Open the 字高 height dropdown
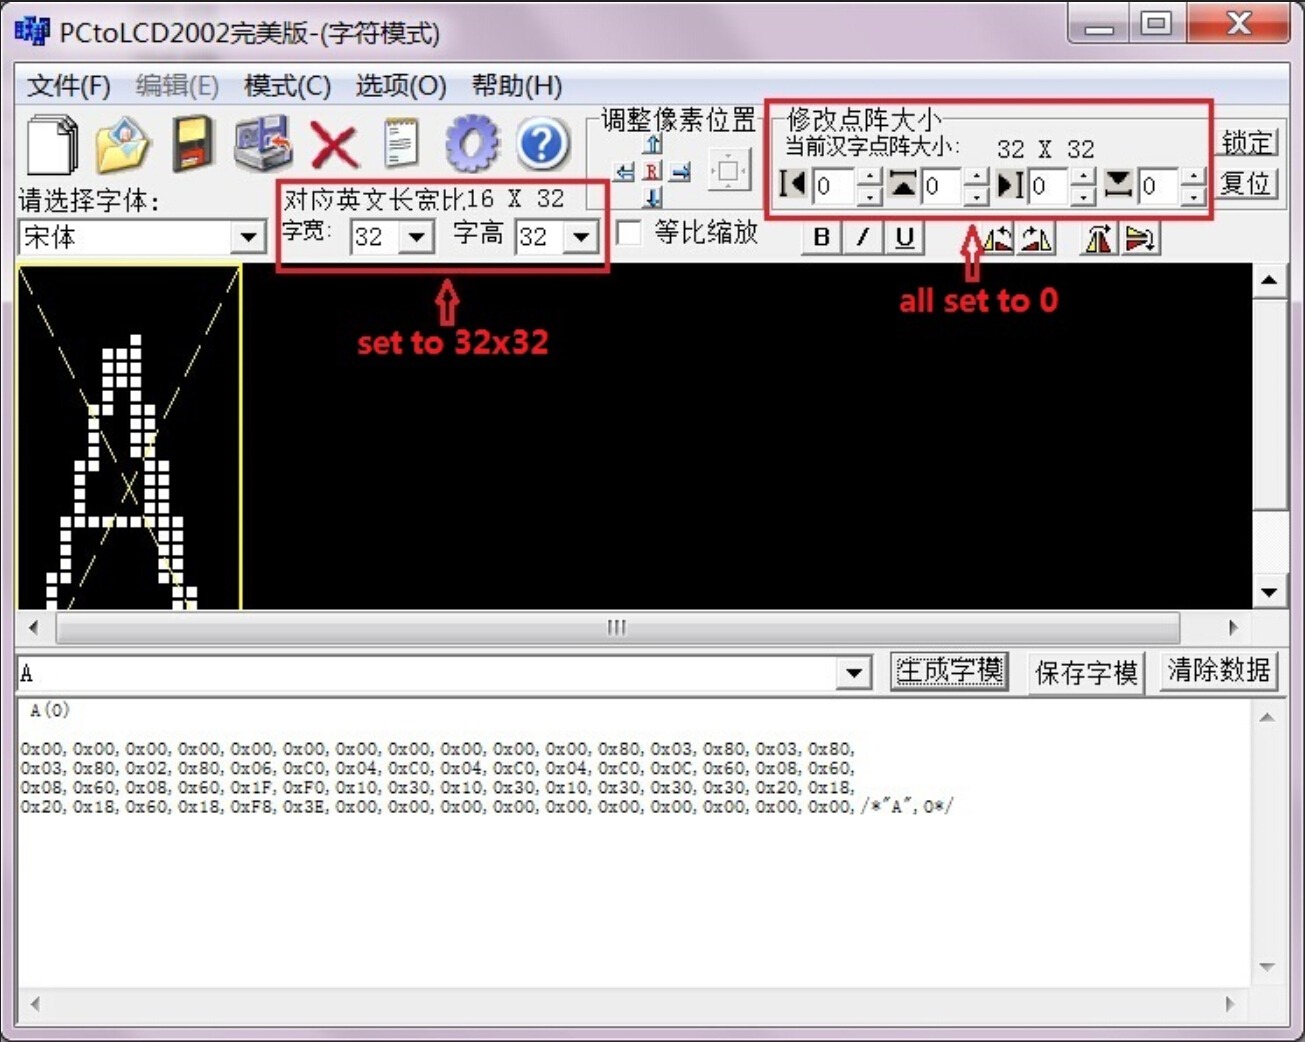 (x=580, y=238)
